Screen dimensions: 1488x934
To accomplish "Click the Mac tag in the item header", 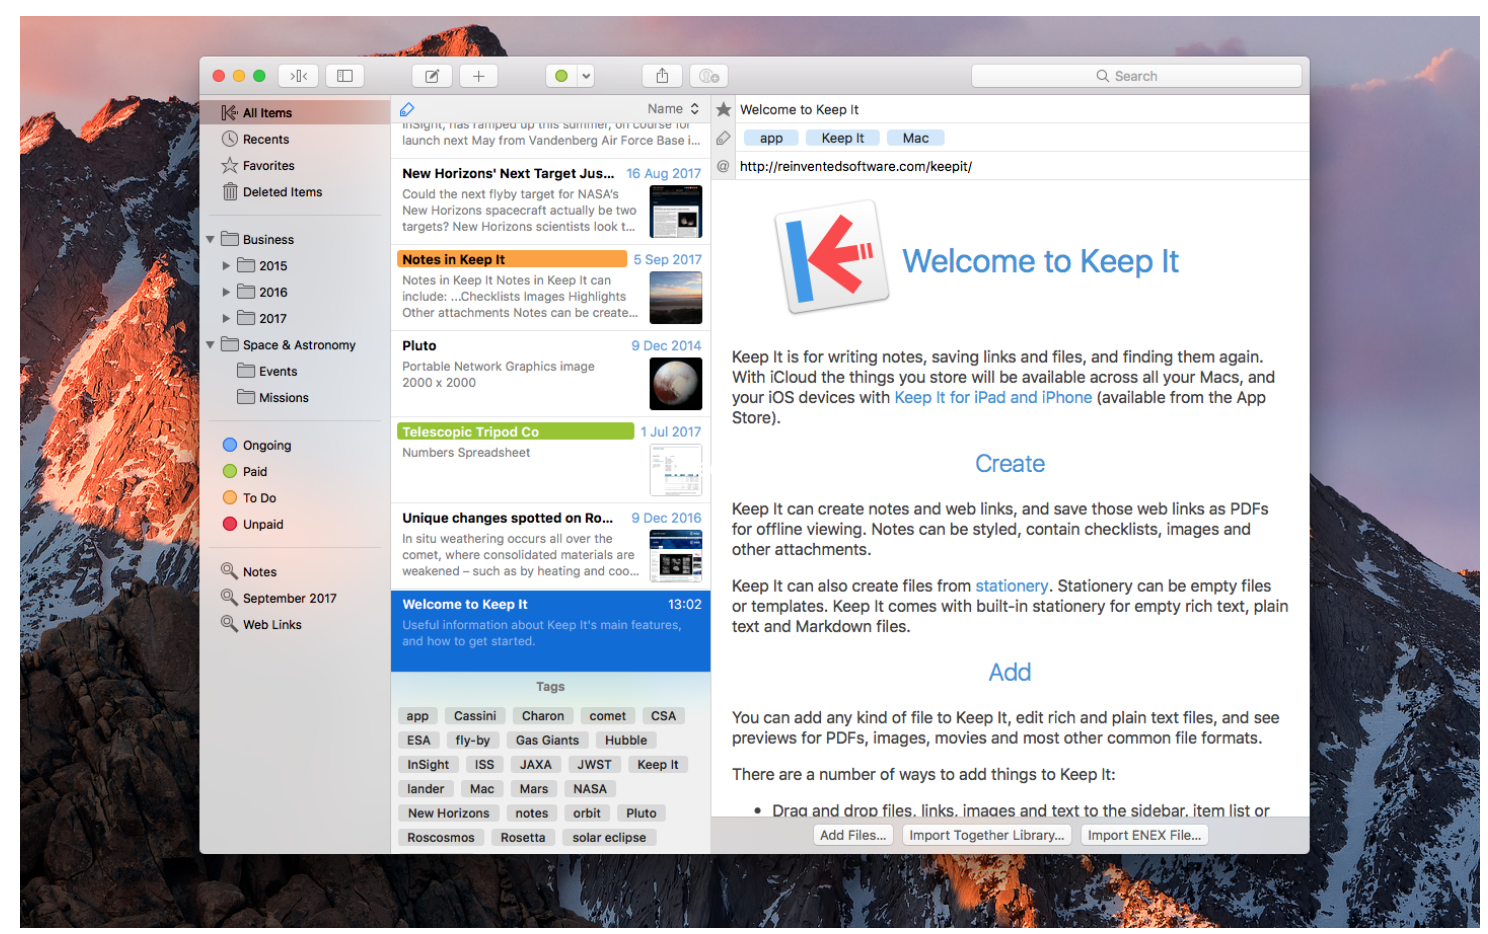I will point(916,138).
